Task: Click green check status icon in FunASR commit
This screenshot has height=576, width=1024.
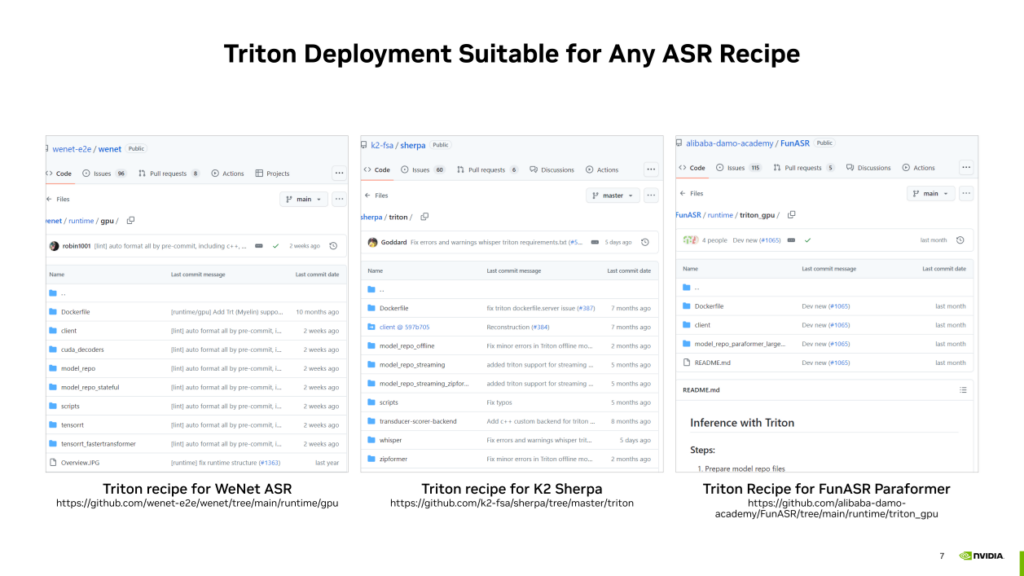Action: click(807, 240)
